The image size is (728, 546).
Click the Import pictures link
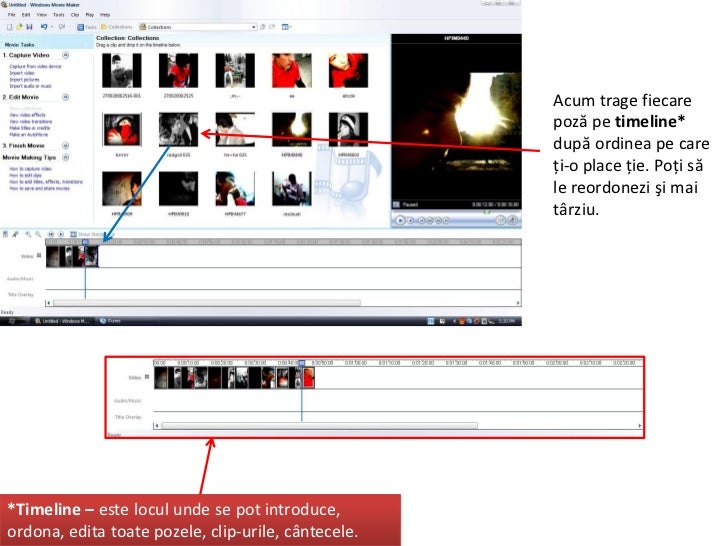tap(24, 80)
